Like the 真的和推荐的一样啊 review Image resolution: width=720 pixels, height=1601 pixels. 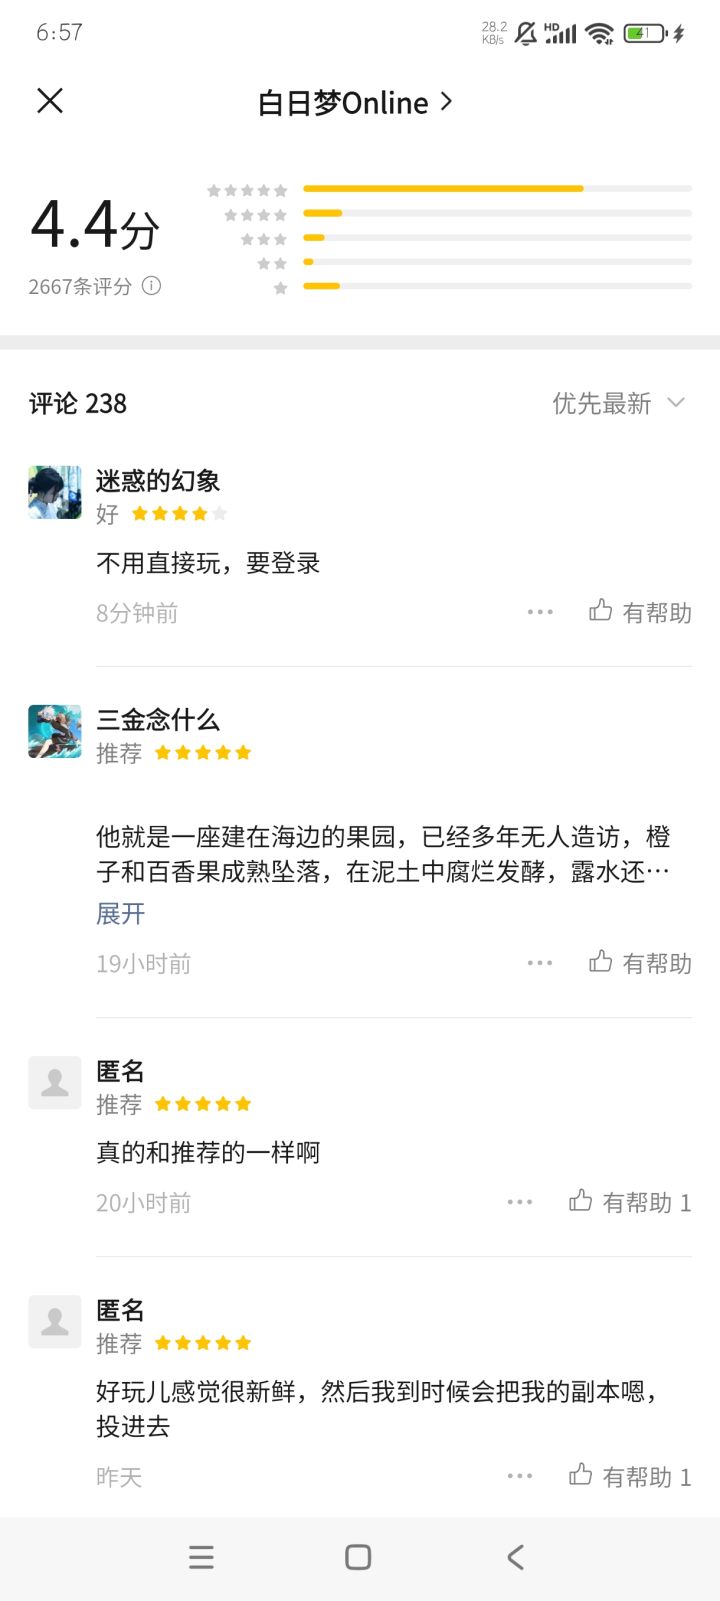629,1202
